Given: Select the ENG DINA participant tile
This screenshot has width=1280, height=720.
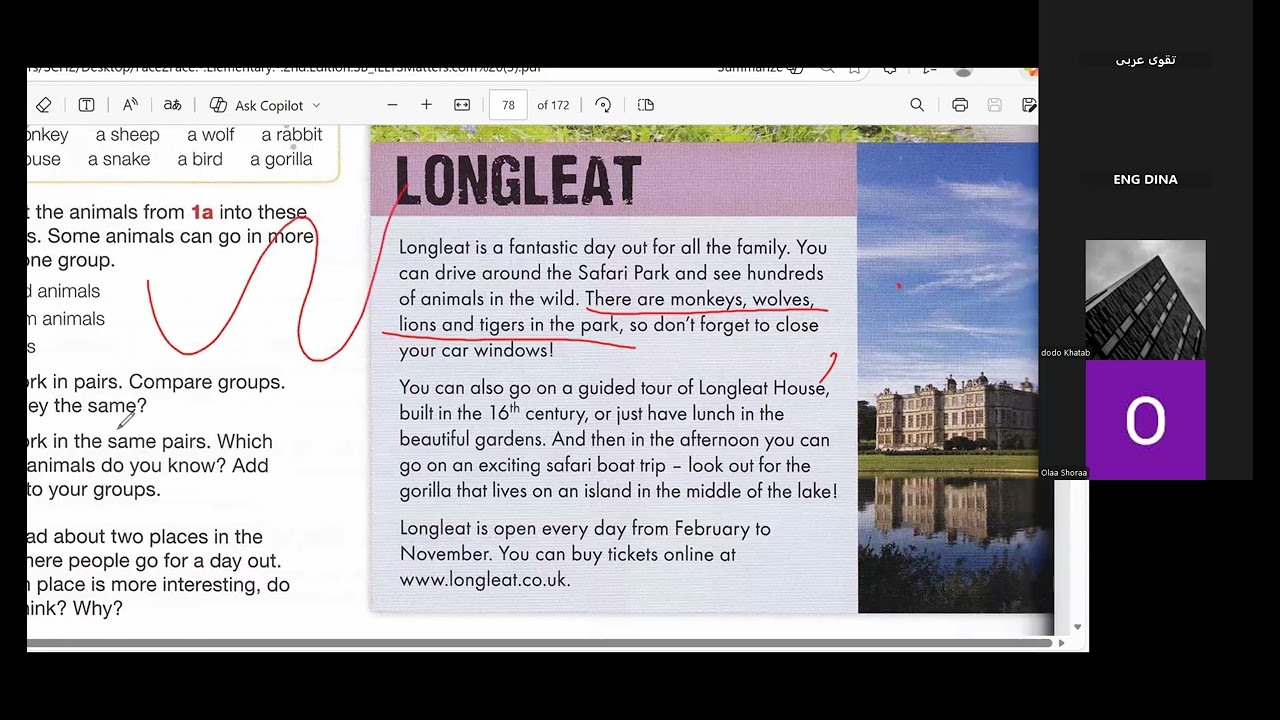Looking at the screenshot, I should (1146, 180).
